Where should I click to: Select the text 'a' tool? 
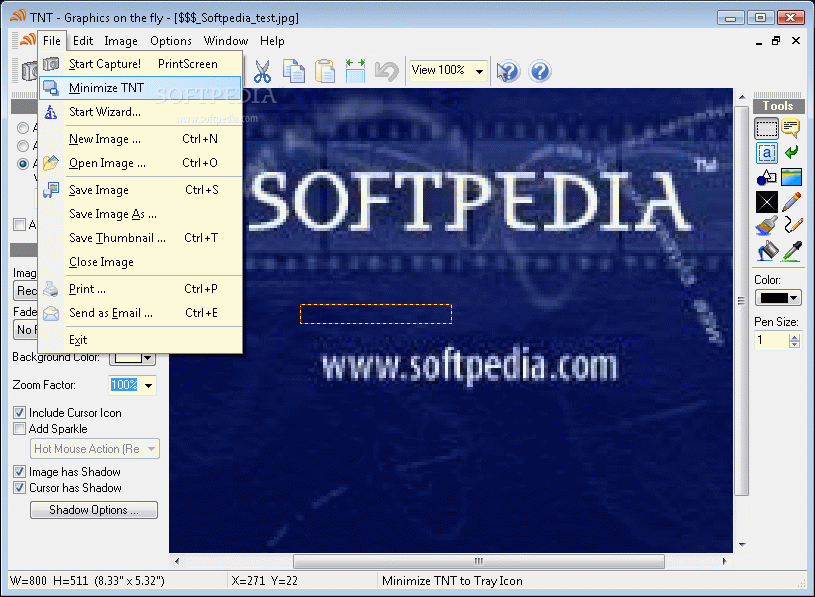pyautogui.click(x=767, y=153)
